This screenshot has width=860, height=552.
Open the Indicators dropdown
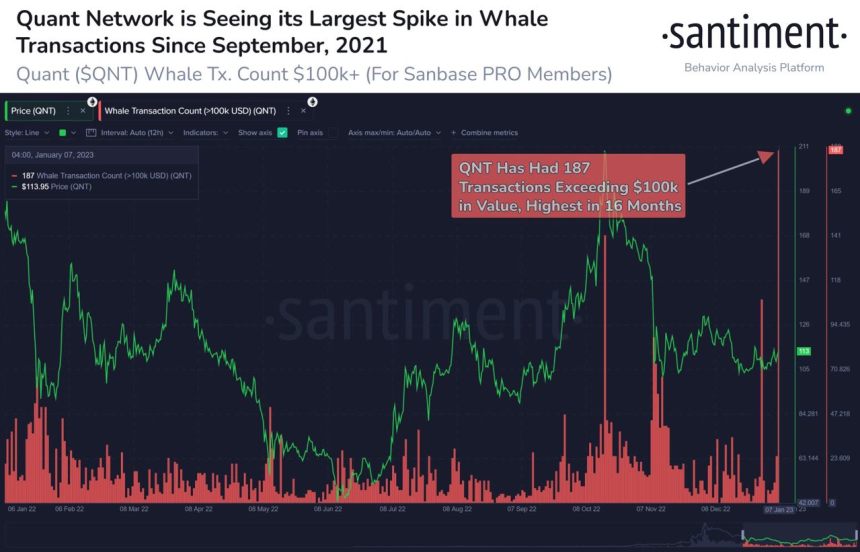(206, 133)
